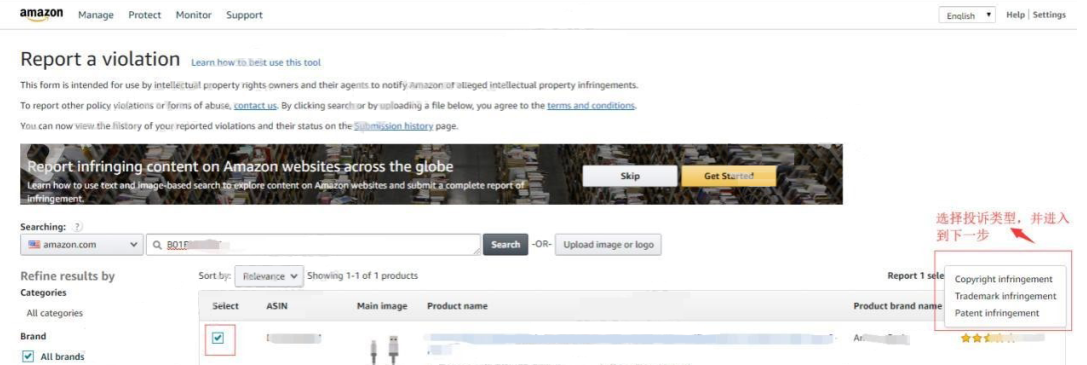This screenshot has height=365, width=1087.
Task: Click the Searching help question icon
Action: pos(78,227)
